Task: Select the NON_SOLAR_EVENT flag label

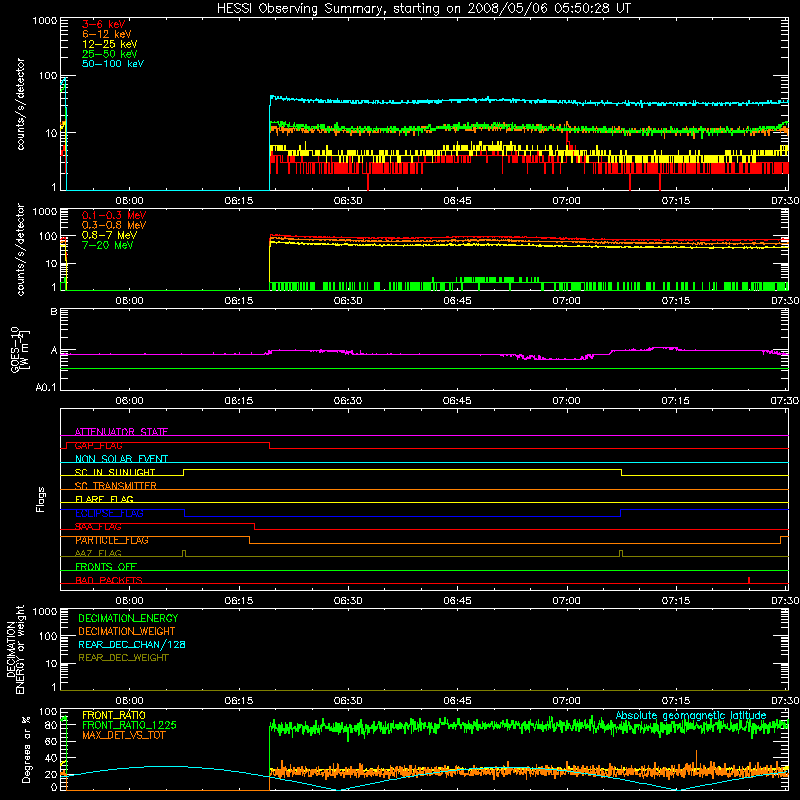Action: click(121, 459)
